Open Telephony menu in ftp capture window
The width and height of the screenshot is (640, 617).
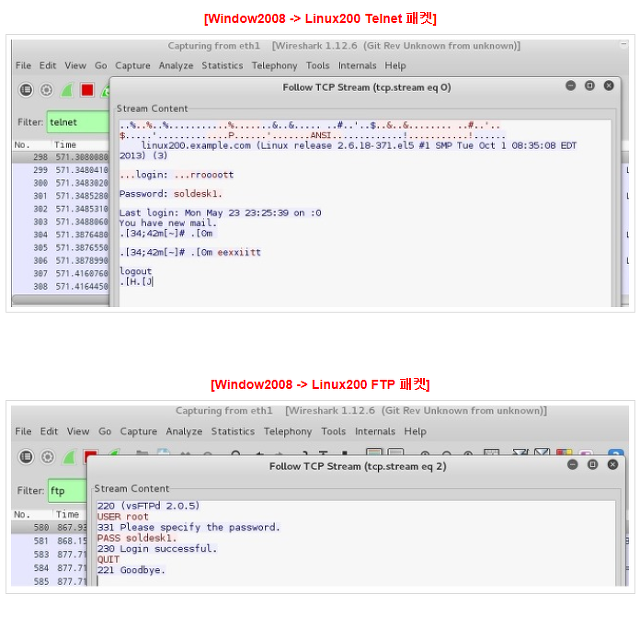point(288,431)
